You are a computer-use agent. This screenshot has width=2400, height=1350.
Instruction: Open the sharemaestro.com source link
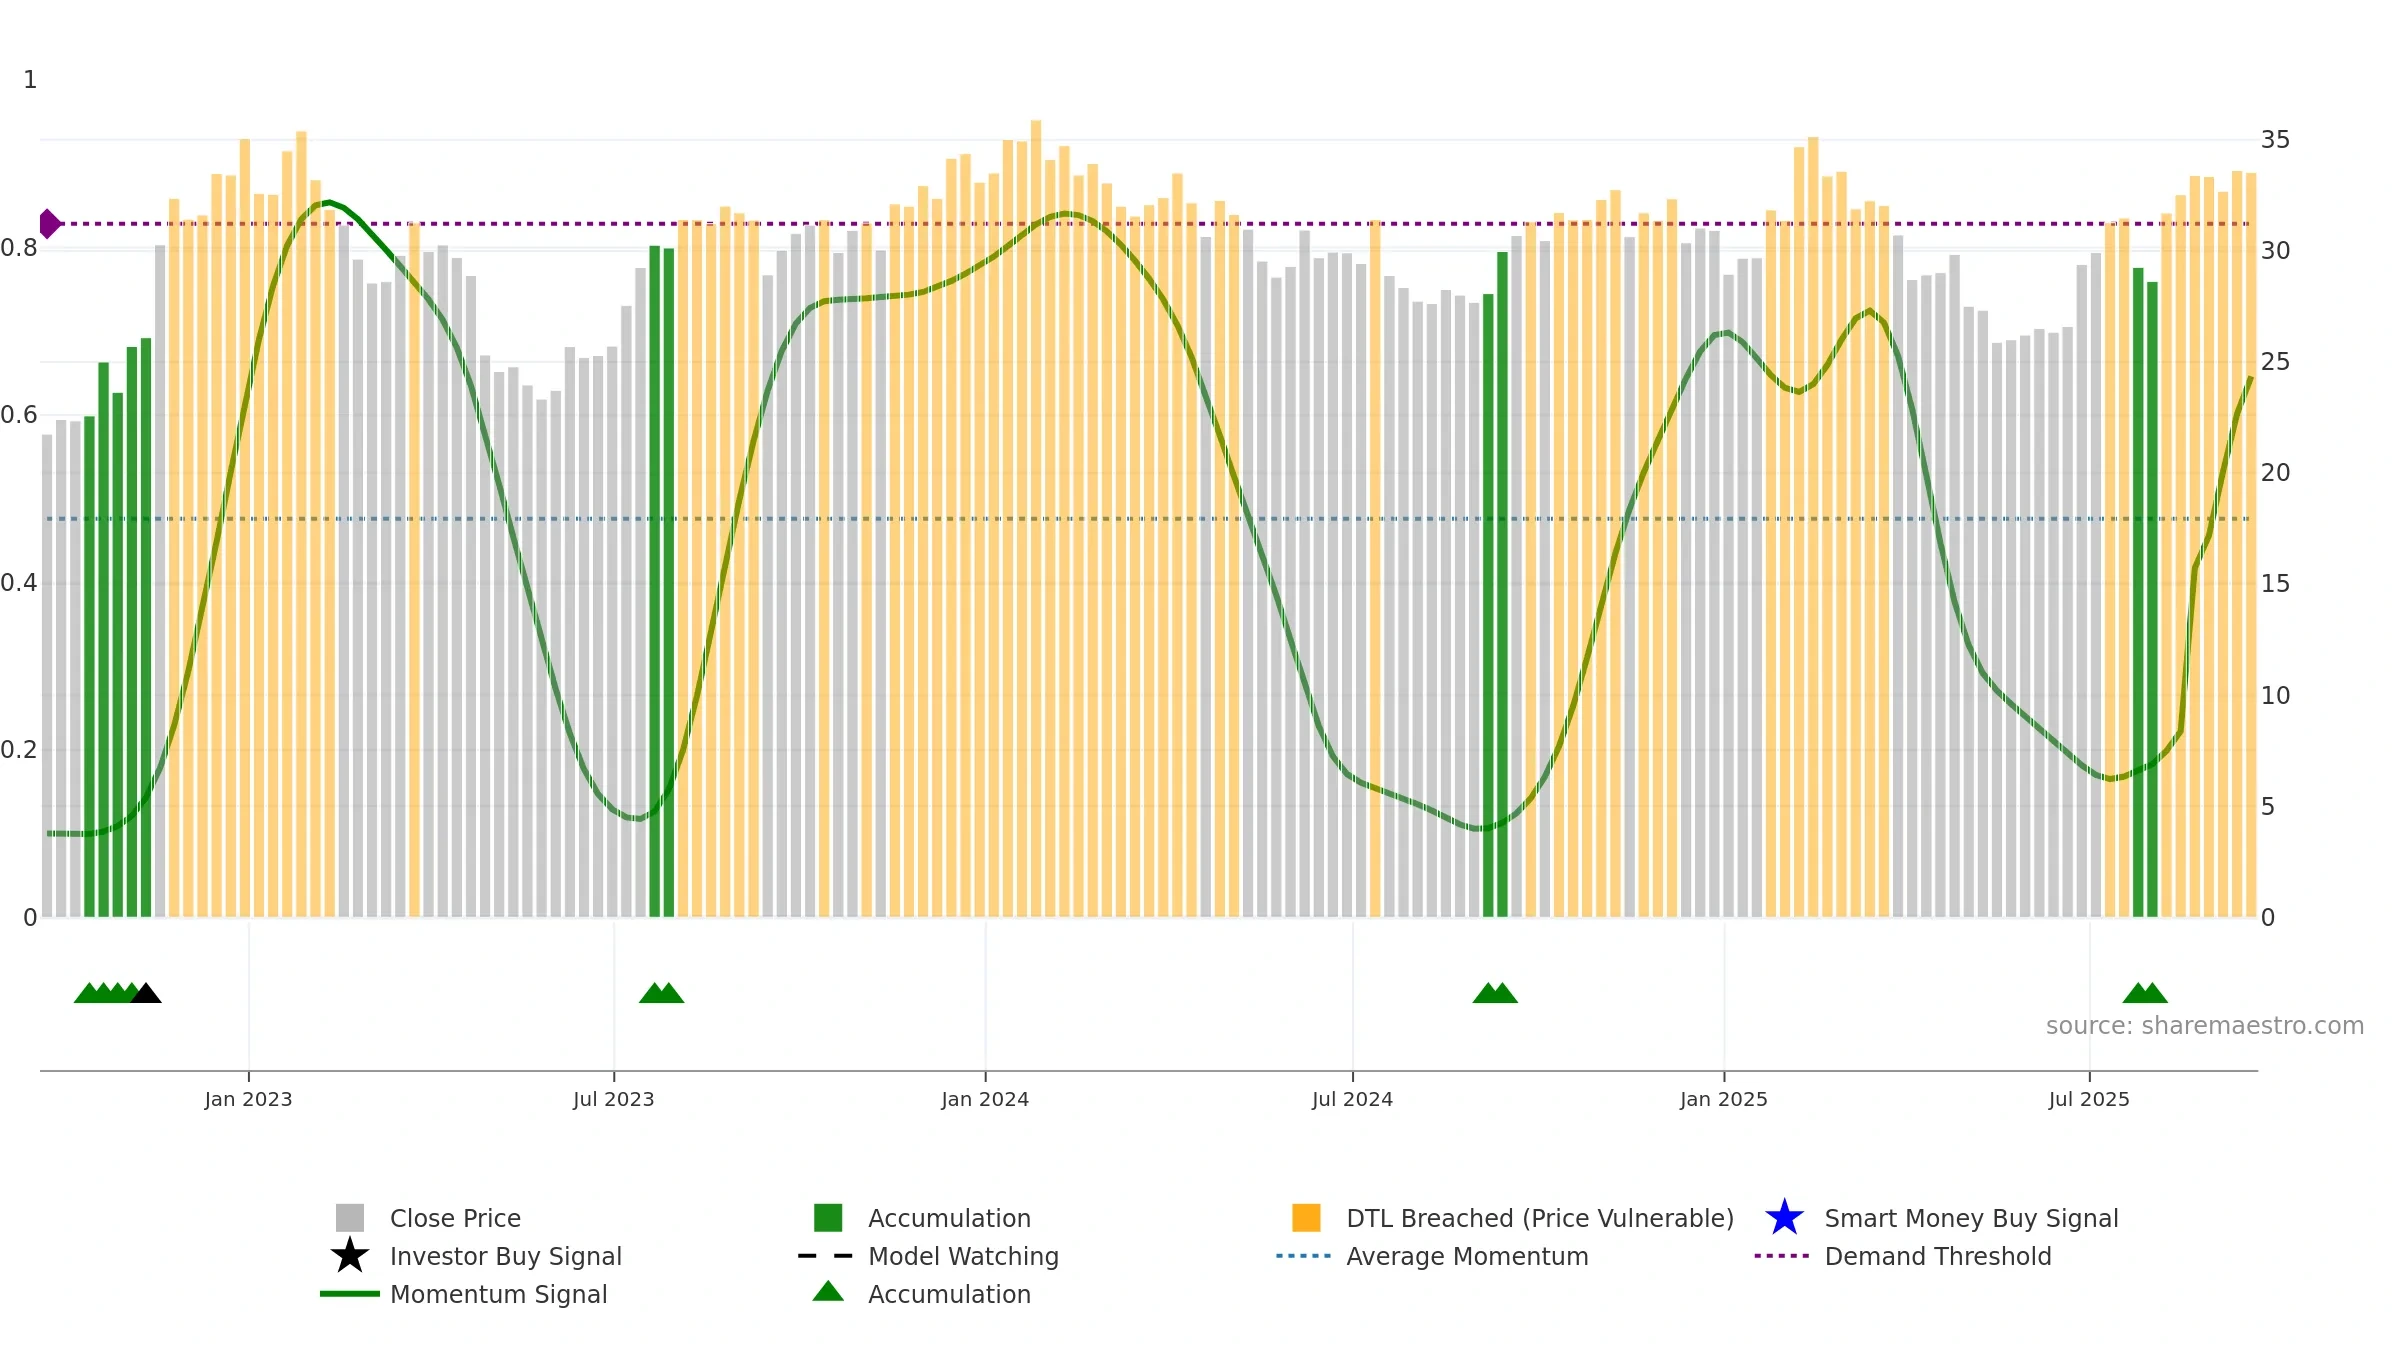pyautogui.click(x=2205, y=1026)
